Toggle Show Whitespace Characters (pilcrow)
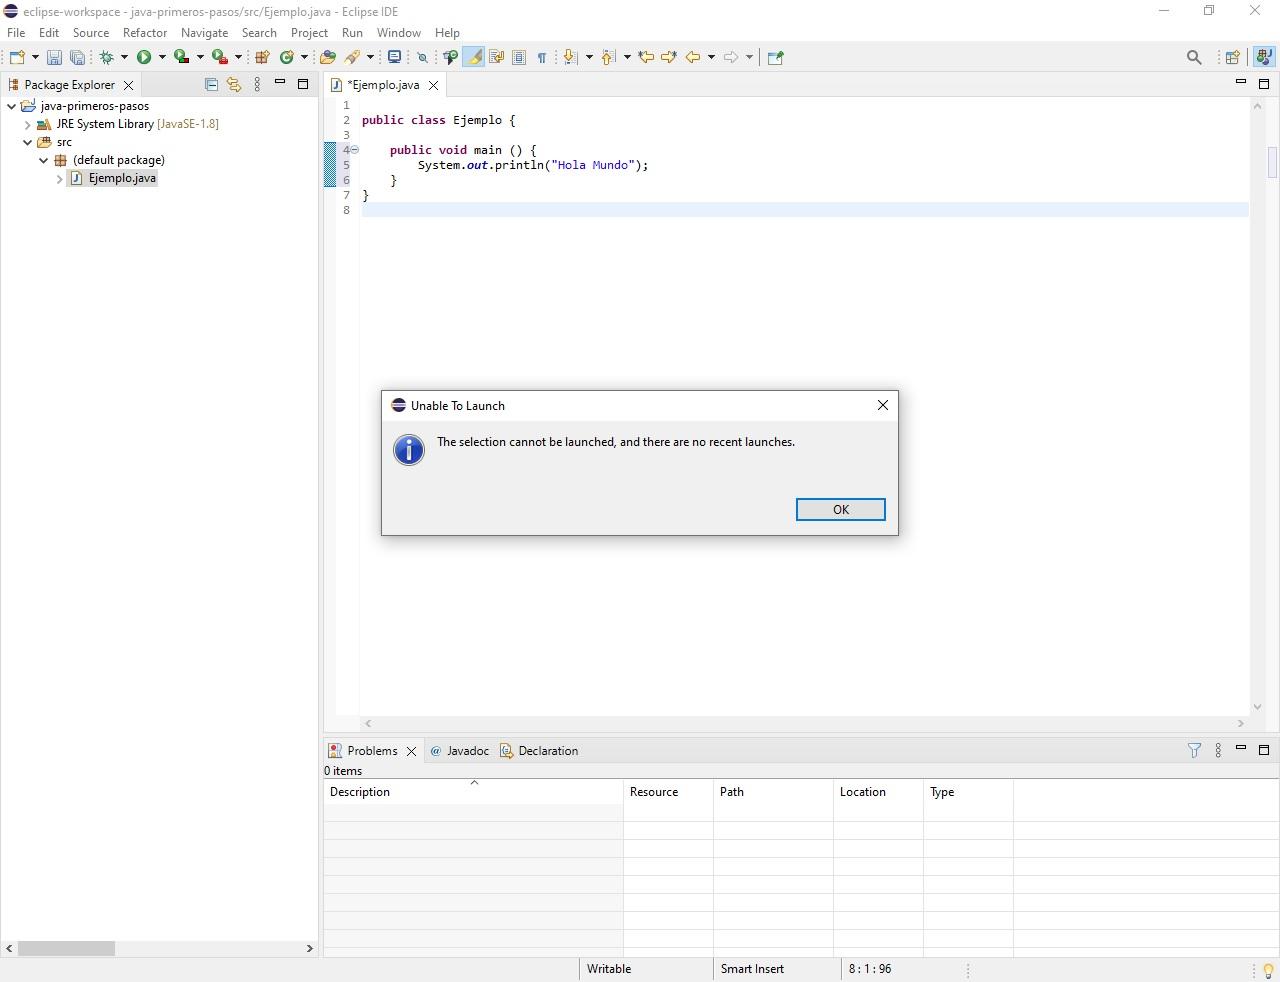 point(542,57)
